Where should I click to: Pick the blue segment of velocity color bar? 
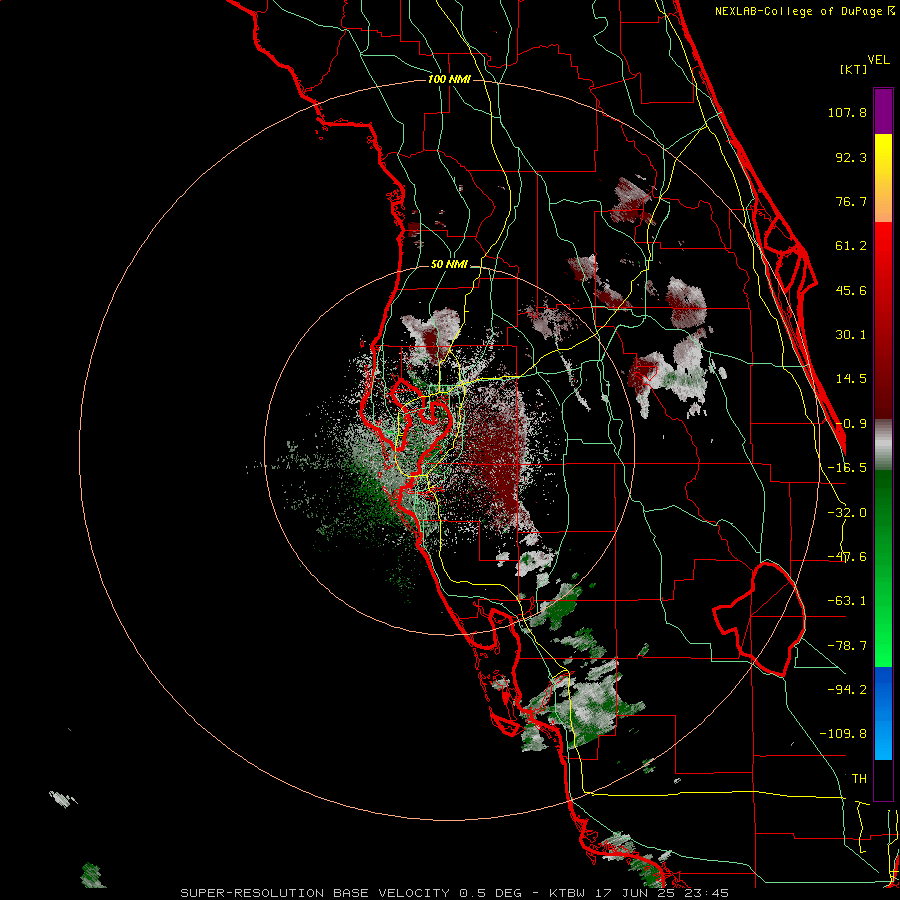[x=883, y=713]
